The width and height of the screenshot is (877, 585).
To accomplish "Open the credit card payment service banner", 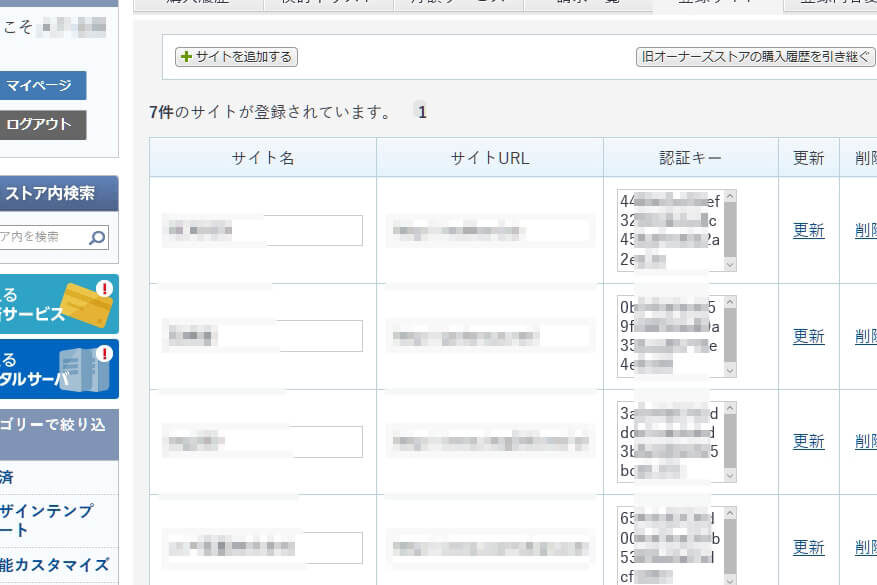I will coord(58,304).
